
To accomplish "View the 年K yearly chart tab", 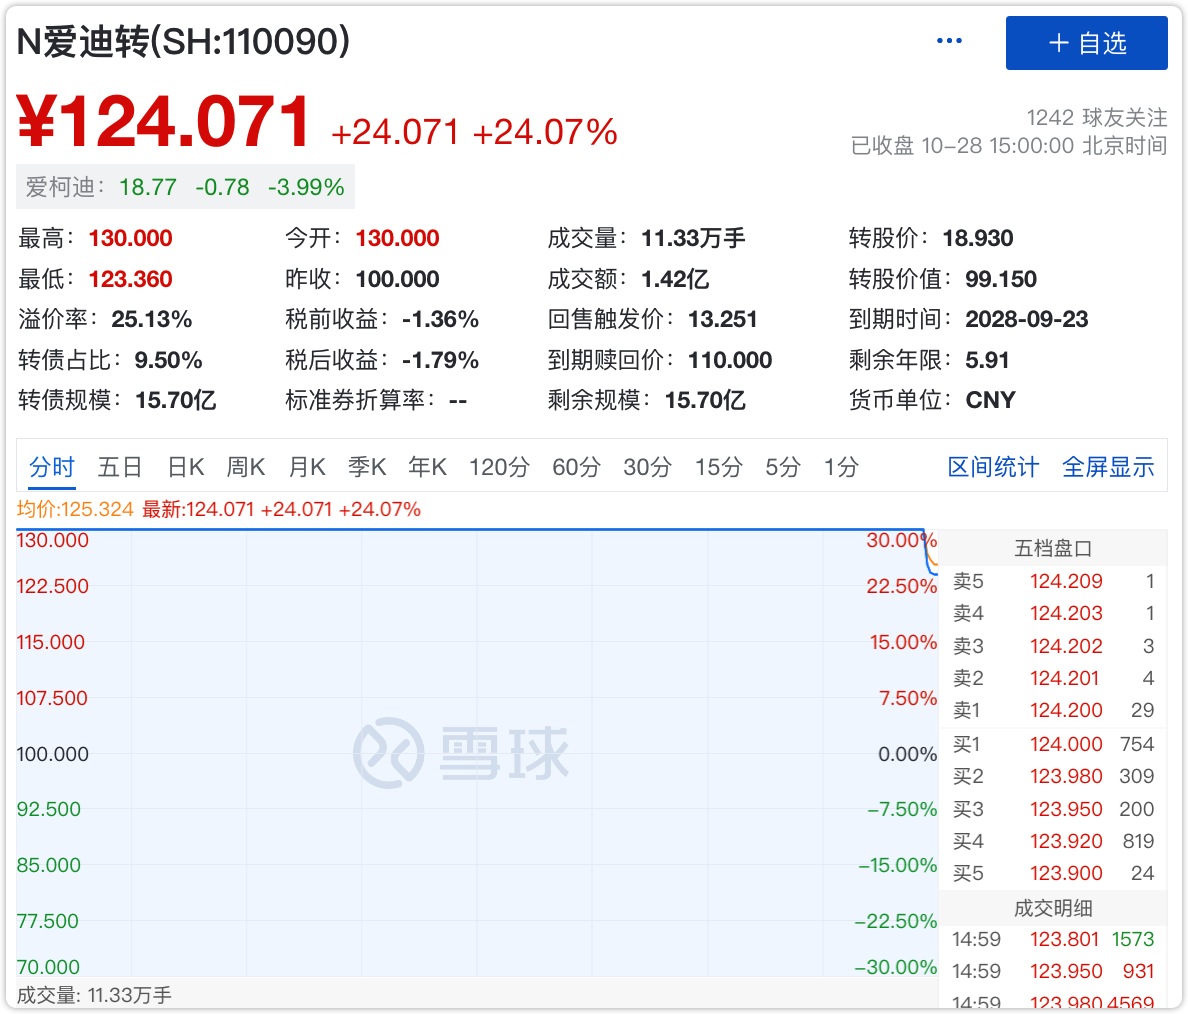I will tap(427, 467).
